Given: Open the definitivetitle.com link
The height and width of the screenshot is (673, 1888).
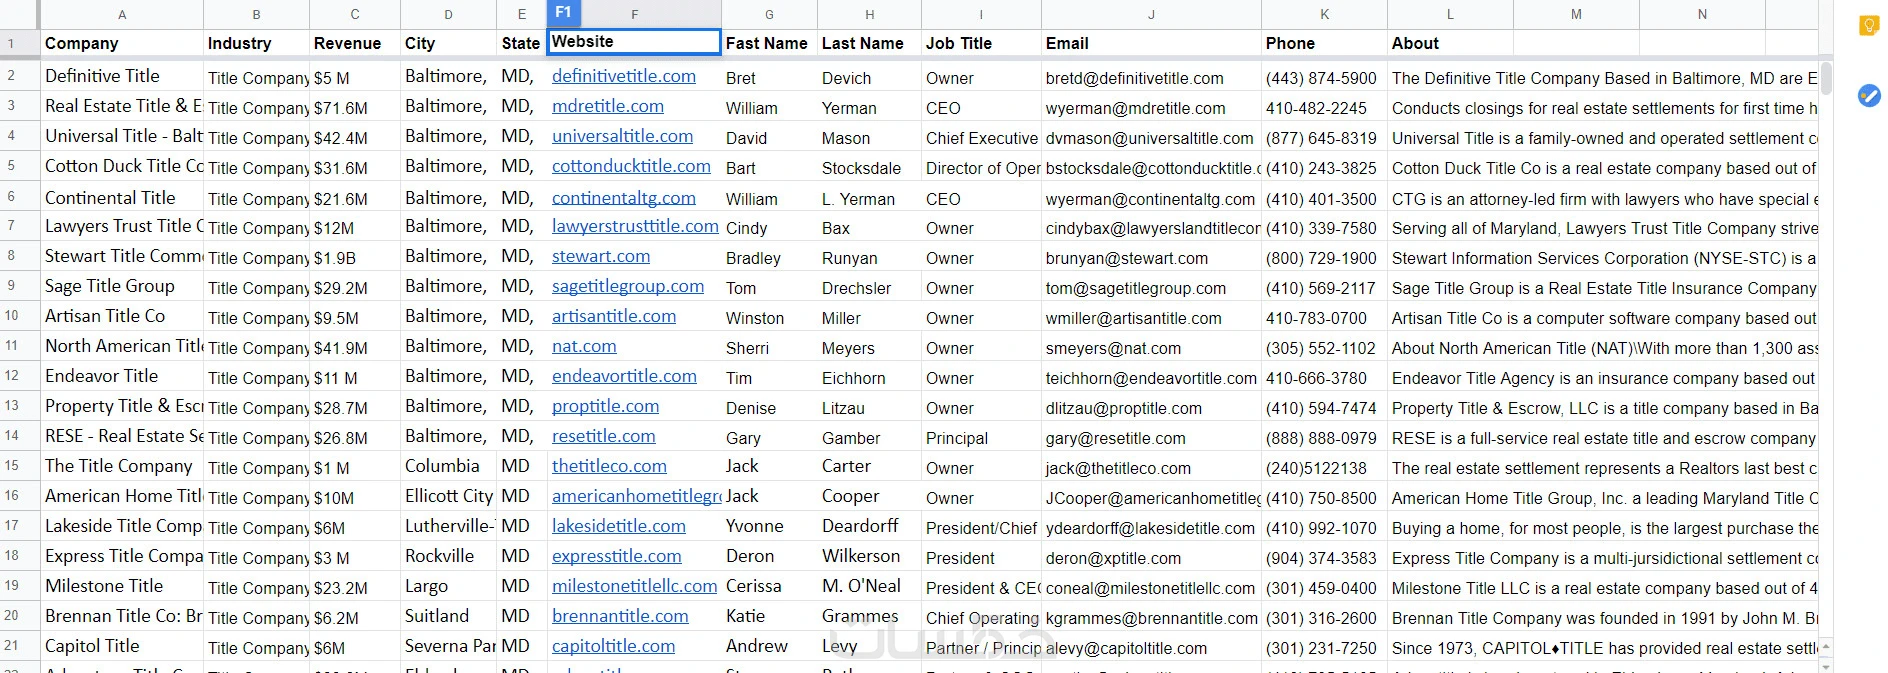Looking at the screenshot, I should [623, 76].
